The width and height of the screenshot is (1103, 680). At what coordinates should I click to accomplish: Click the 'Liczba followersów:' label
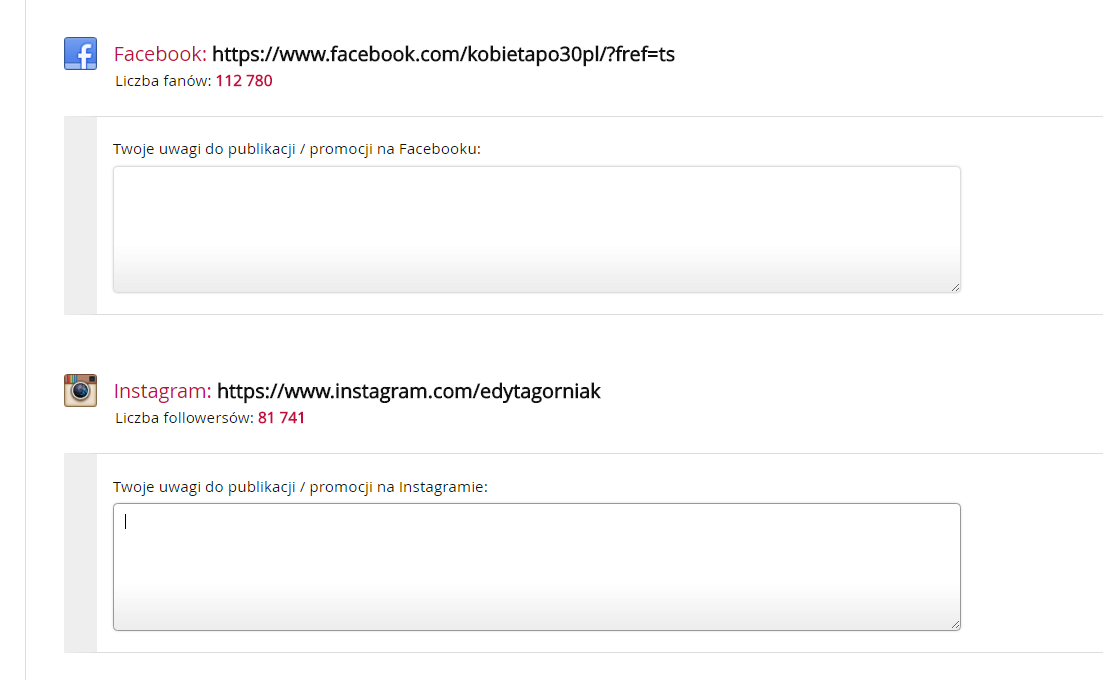(x=184, y=418)
